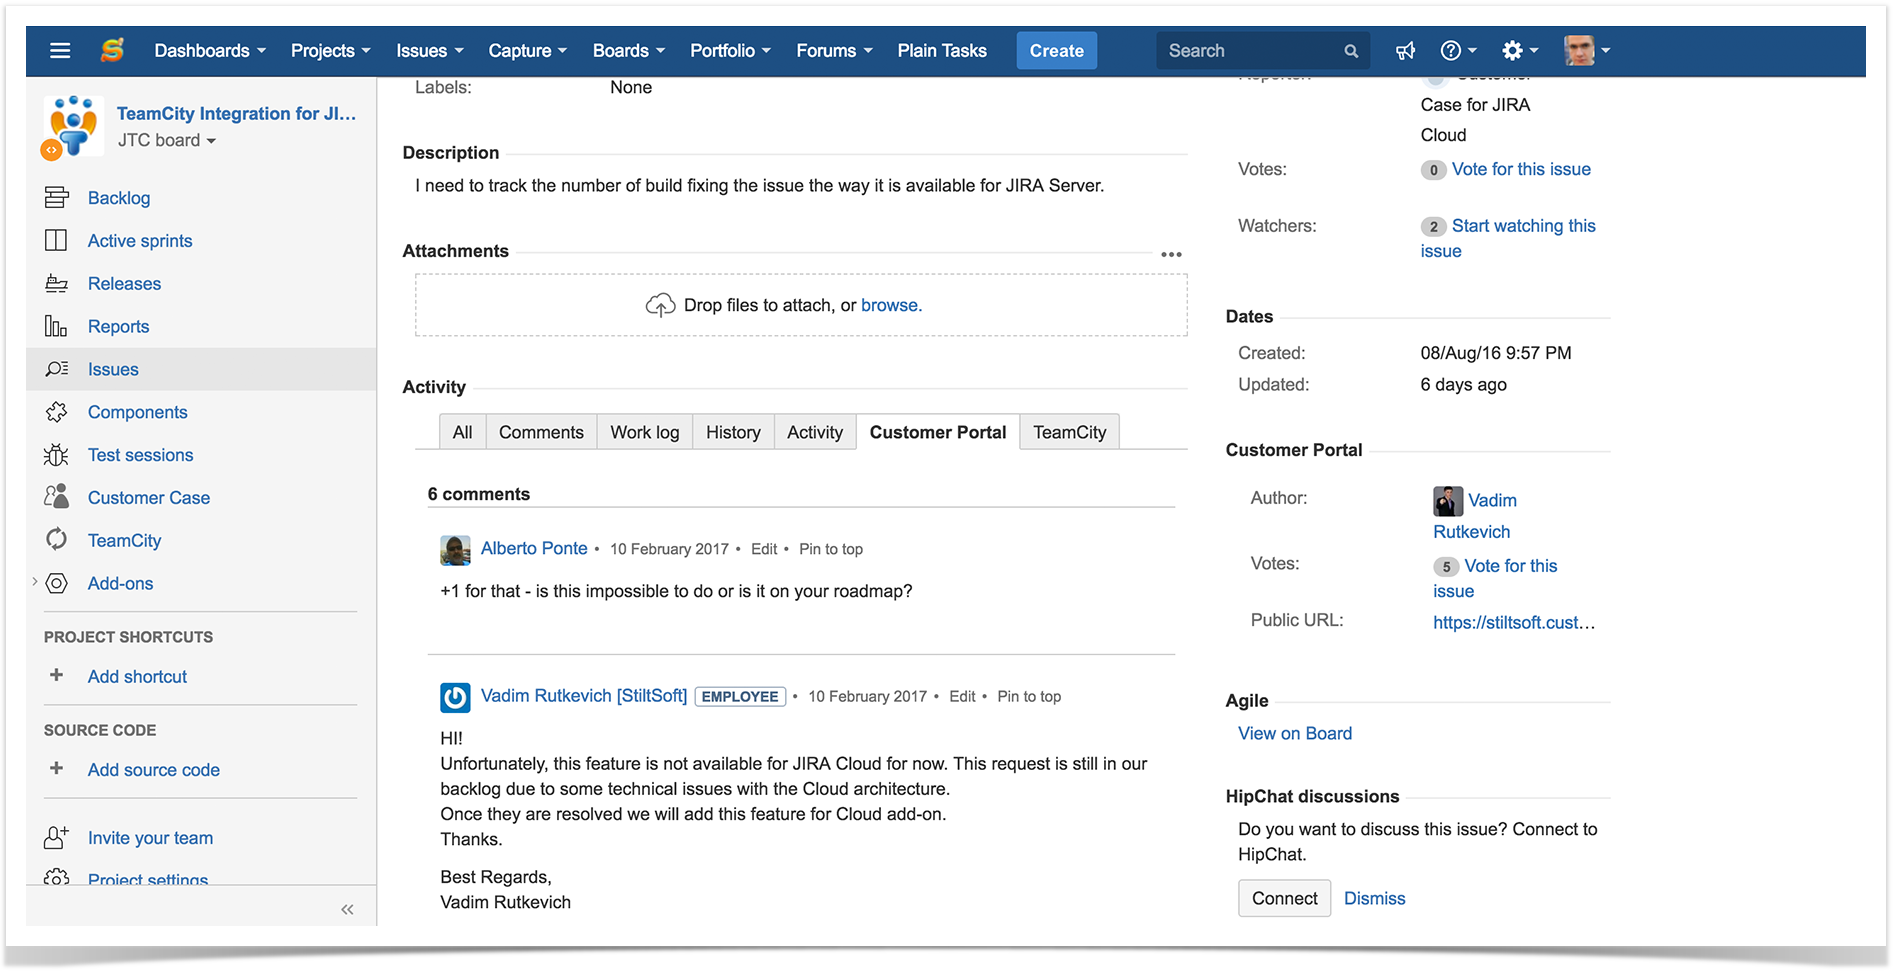Screen dimensions: 1900x975
Task: Open the Boards dropdown menu
Action: coord(628,51)
